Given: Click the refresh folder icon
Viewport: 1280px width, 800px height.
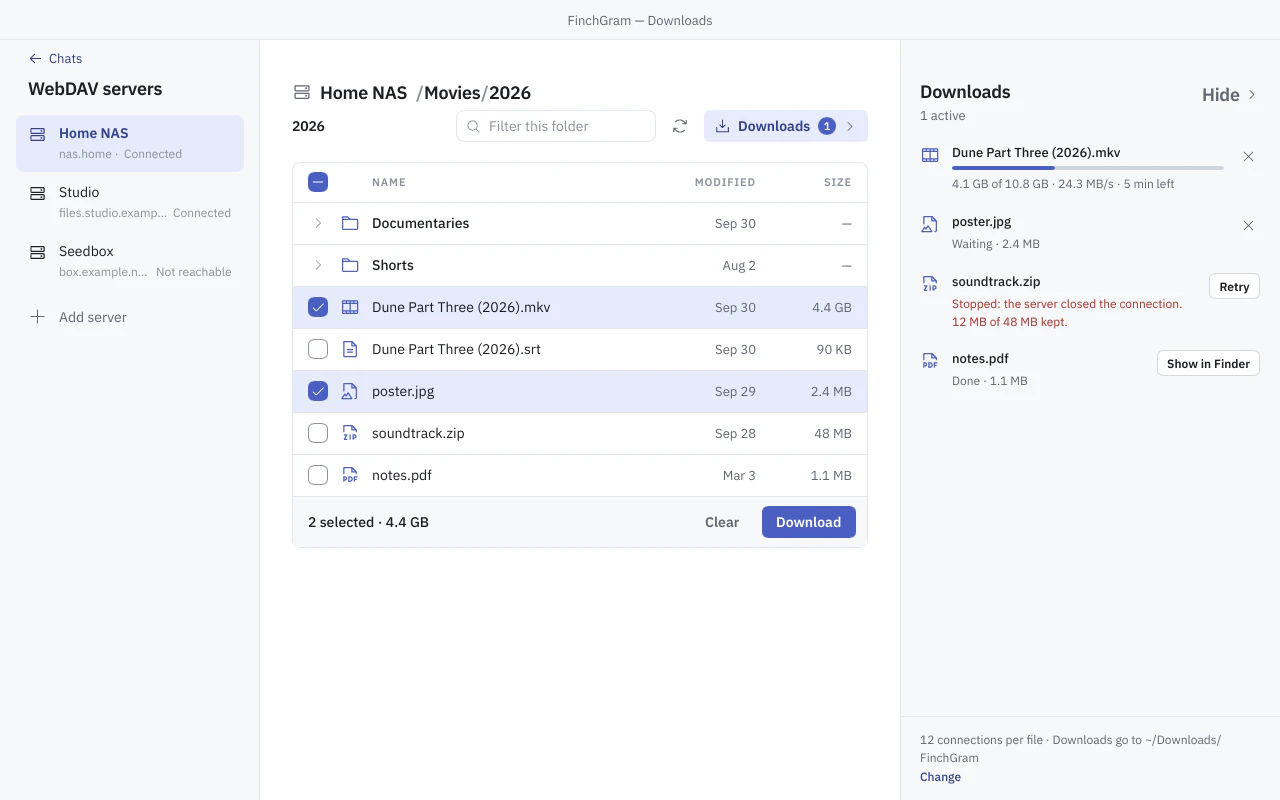Looking at the screenshot, I should click(680, 126).
